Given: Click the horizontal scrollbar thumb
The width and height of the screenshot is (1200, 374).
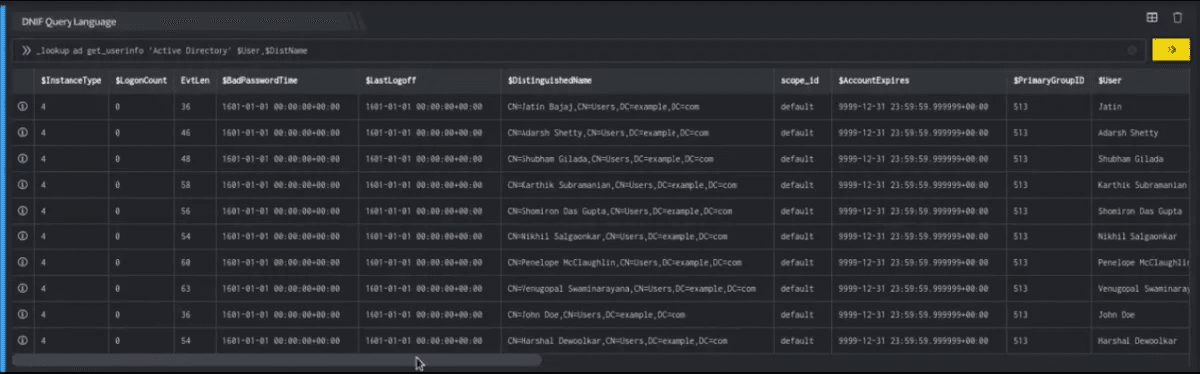Looking at the screenshot, I should [x=276, y=359].
